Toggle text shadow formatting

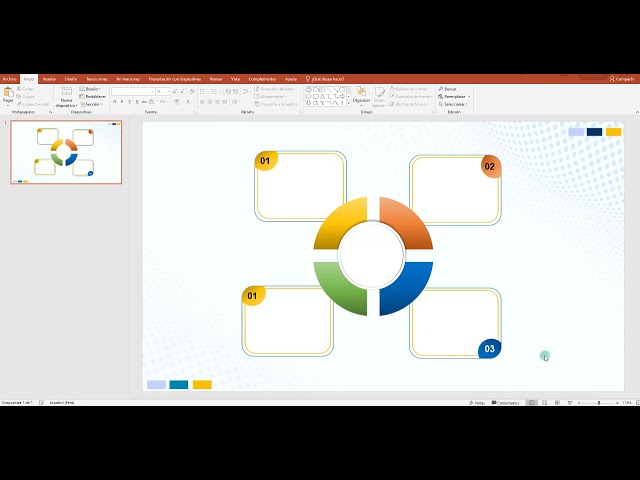(137, 102)
